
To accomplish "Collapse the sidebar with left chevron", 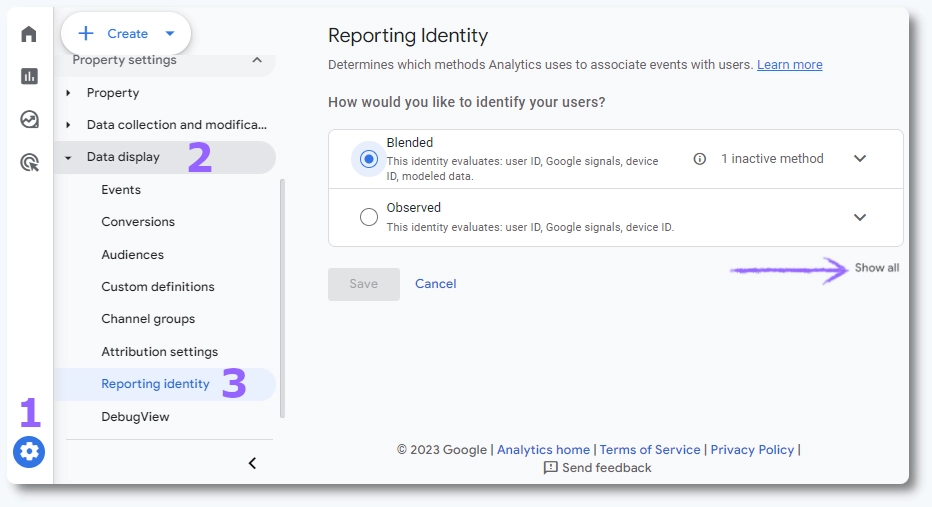I will click(252, 463).
